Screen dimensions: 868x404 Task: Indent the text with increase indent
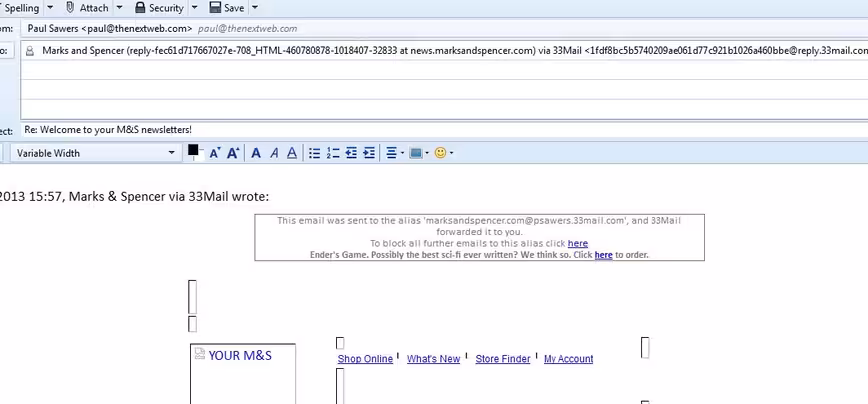pyautogui.click(x=369, y=153)
